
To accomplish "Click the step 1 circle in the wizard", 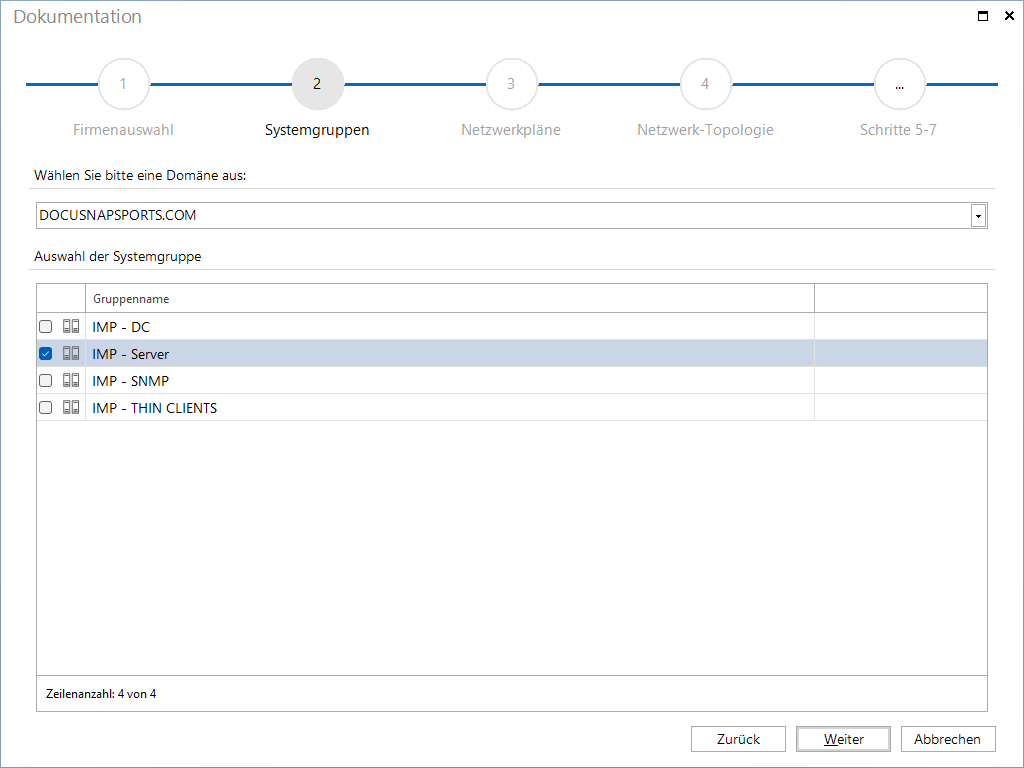I will [123, 84].
